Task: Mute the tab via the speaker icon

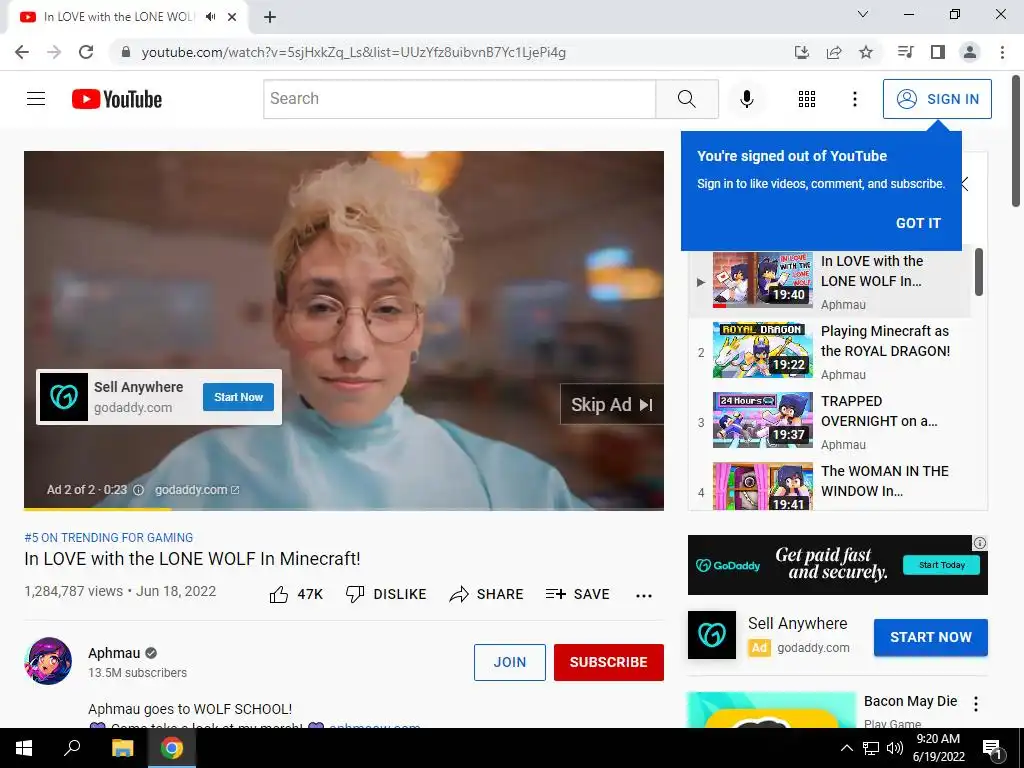Action: pos(210,17)
